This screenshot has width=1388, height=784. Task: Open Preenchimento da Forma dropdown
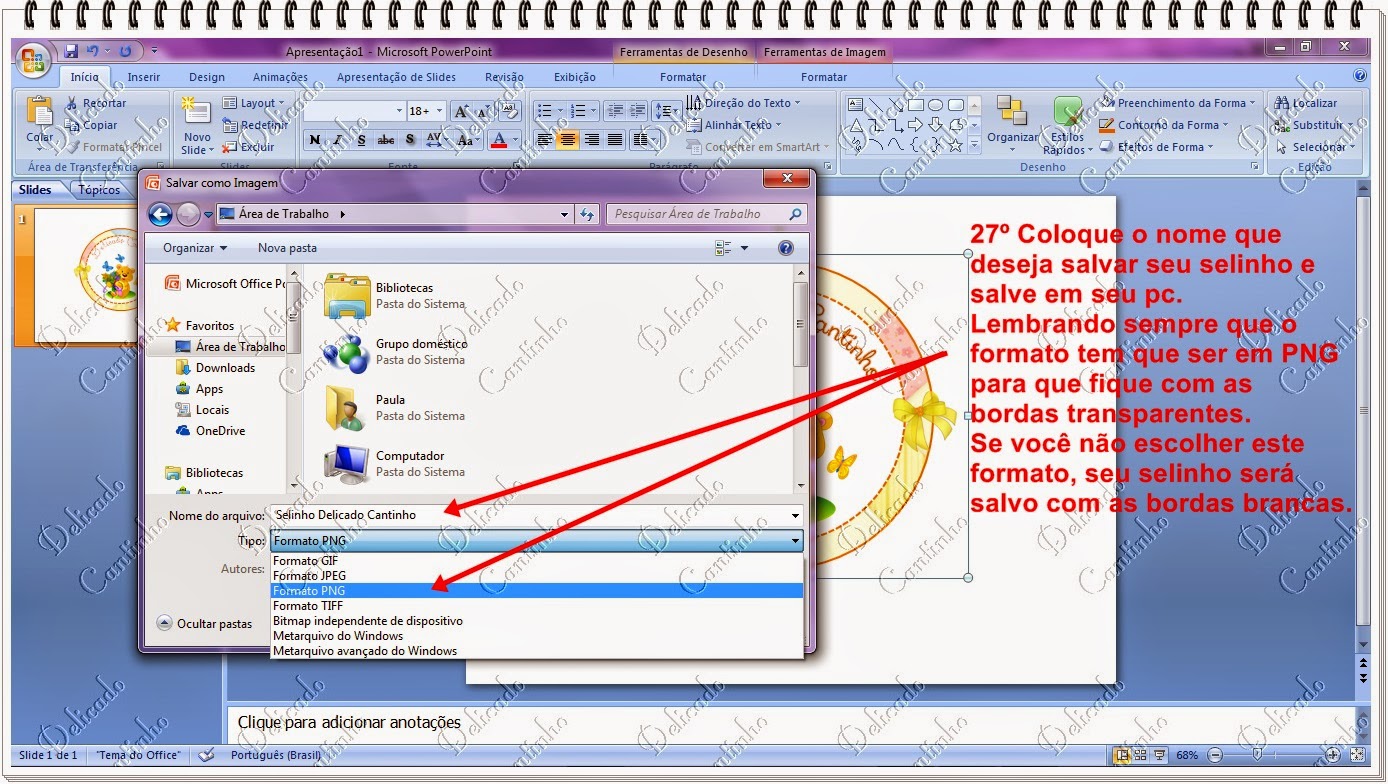[x=1177, y=103]
